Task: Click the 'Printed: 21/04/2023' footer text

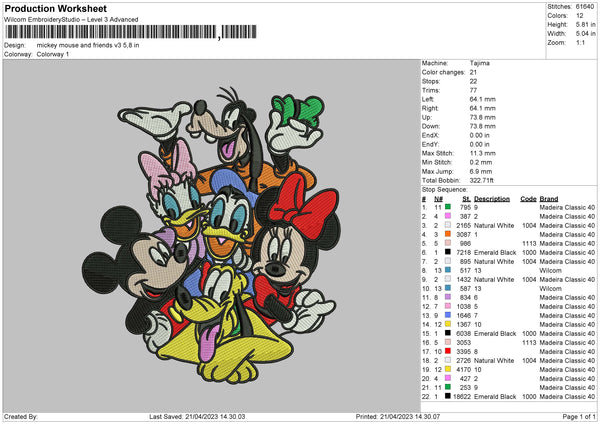Action: (x=398, y=417)
